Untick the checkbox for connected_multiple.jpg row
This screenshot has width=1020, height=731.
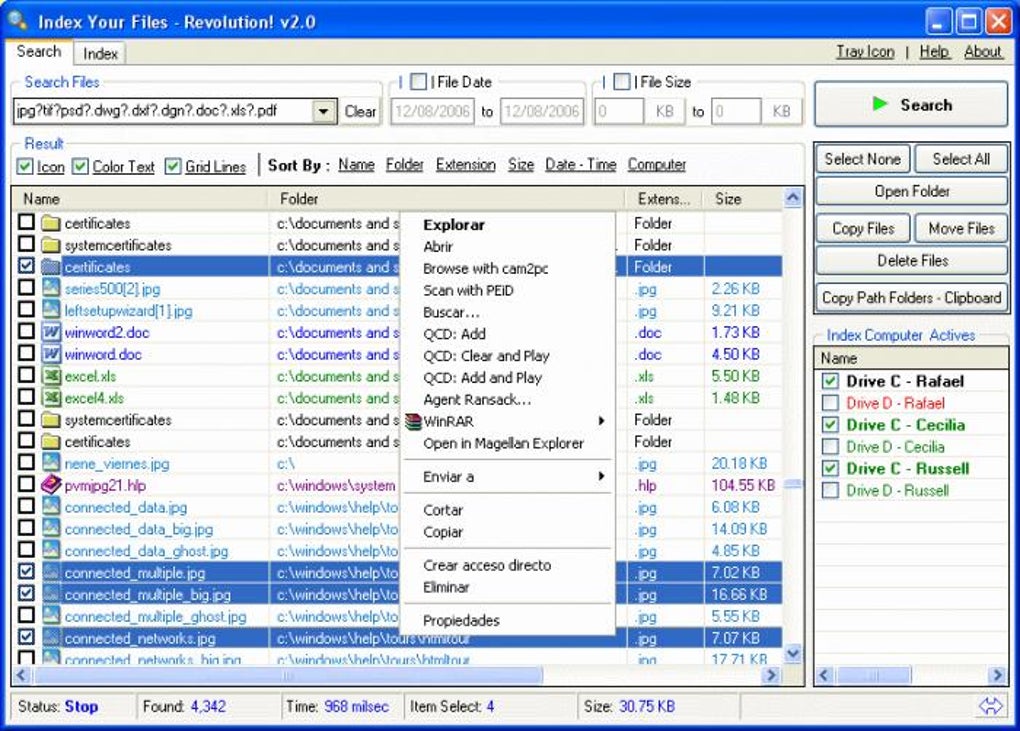click(x=26, y=573)
